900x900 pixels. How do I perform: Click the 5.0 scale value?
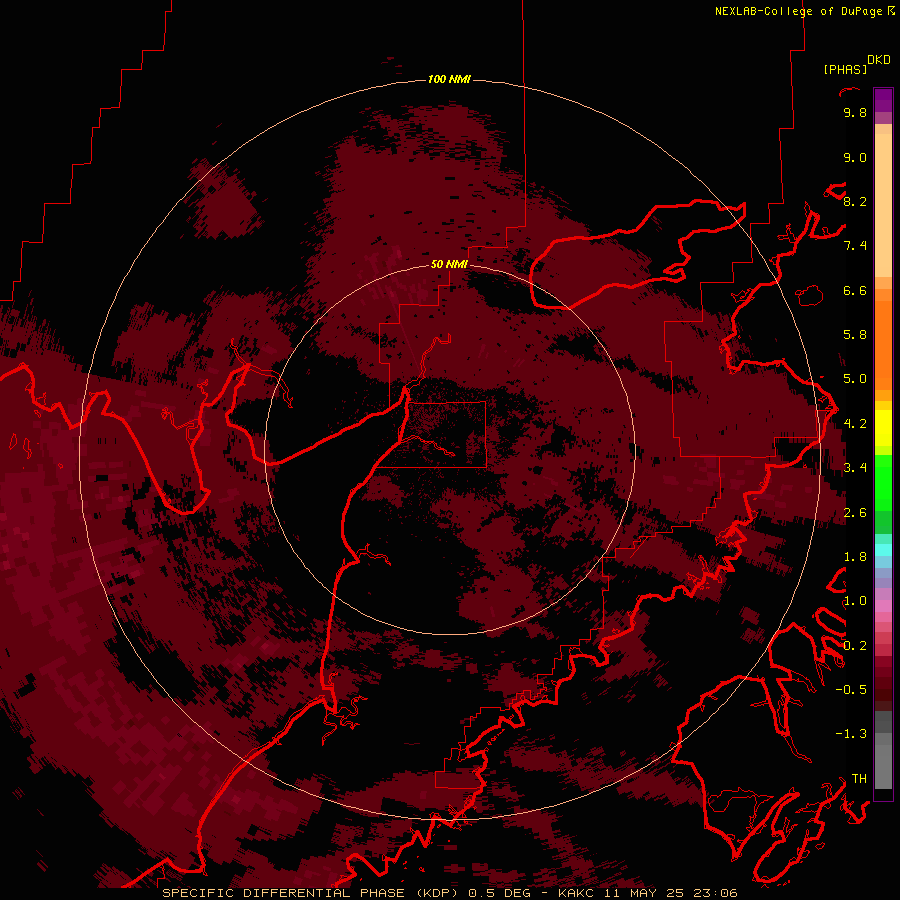pyautogui.click(x=855, y=379)
